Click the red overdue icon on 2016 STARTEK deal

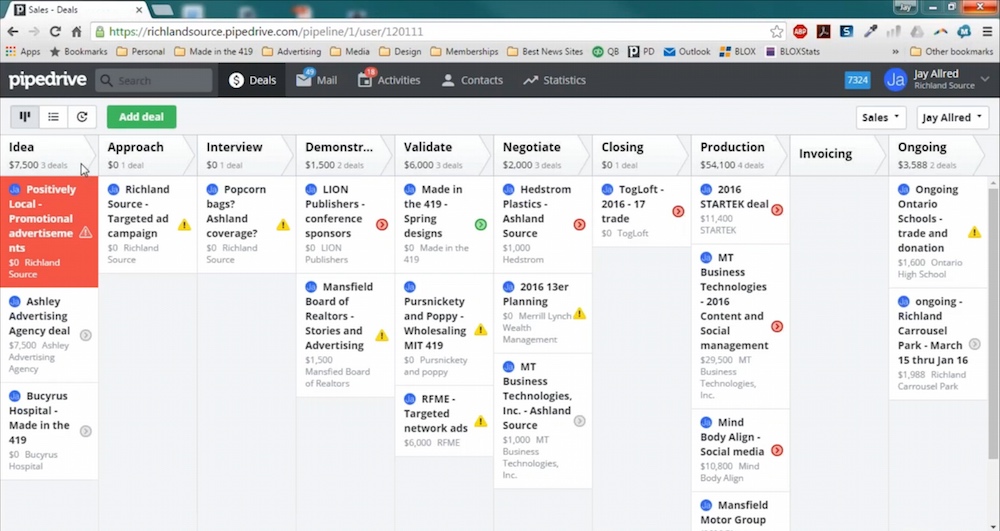(x=777, y=210)
